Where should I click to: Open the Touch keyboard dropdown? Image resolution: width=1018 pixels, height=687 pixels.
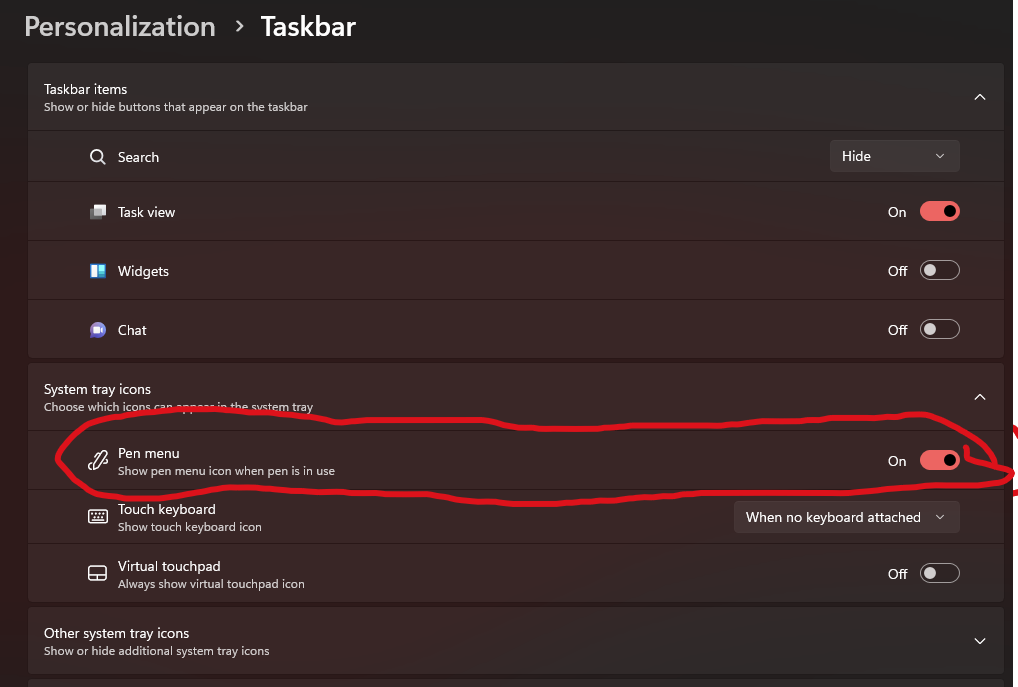(846, 516)
